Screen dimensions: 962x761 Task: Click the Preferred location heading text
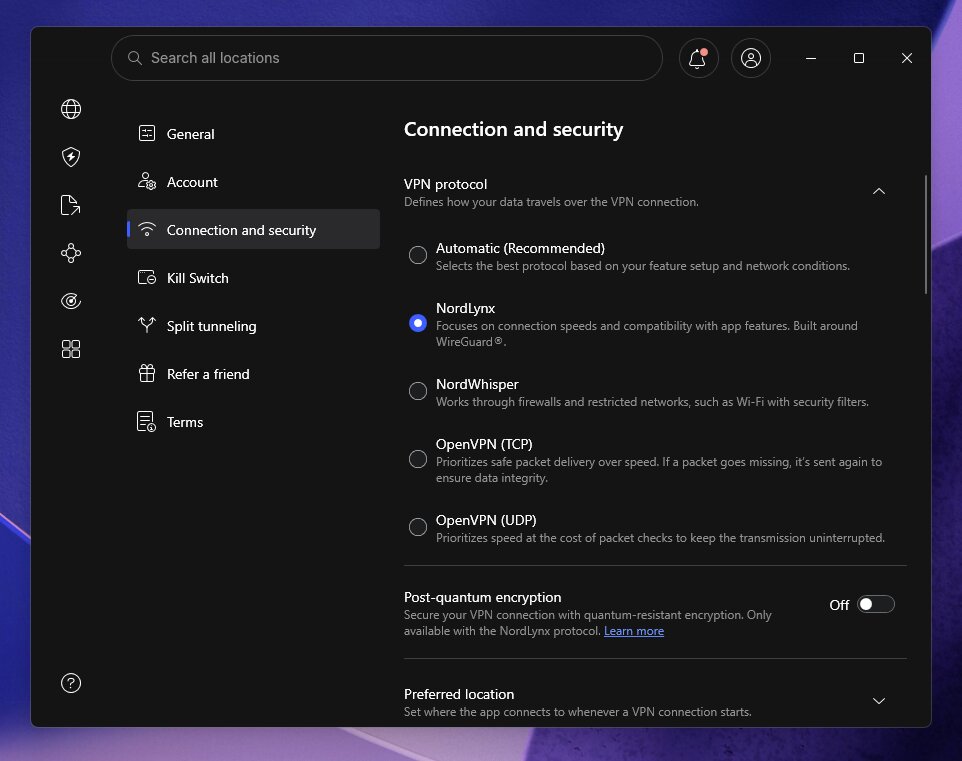point(459,694)
